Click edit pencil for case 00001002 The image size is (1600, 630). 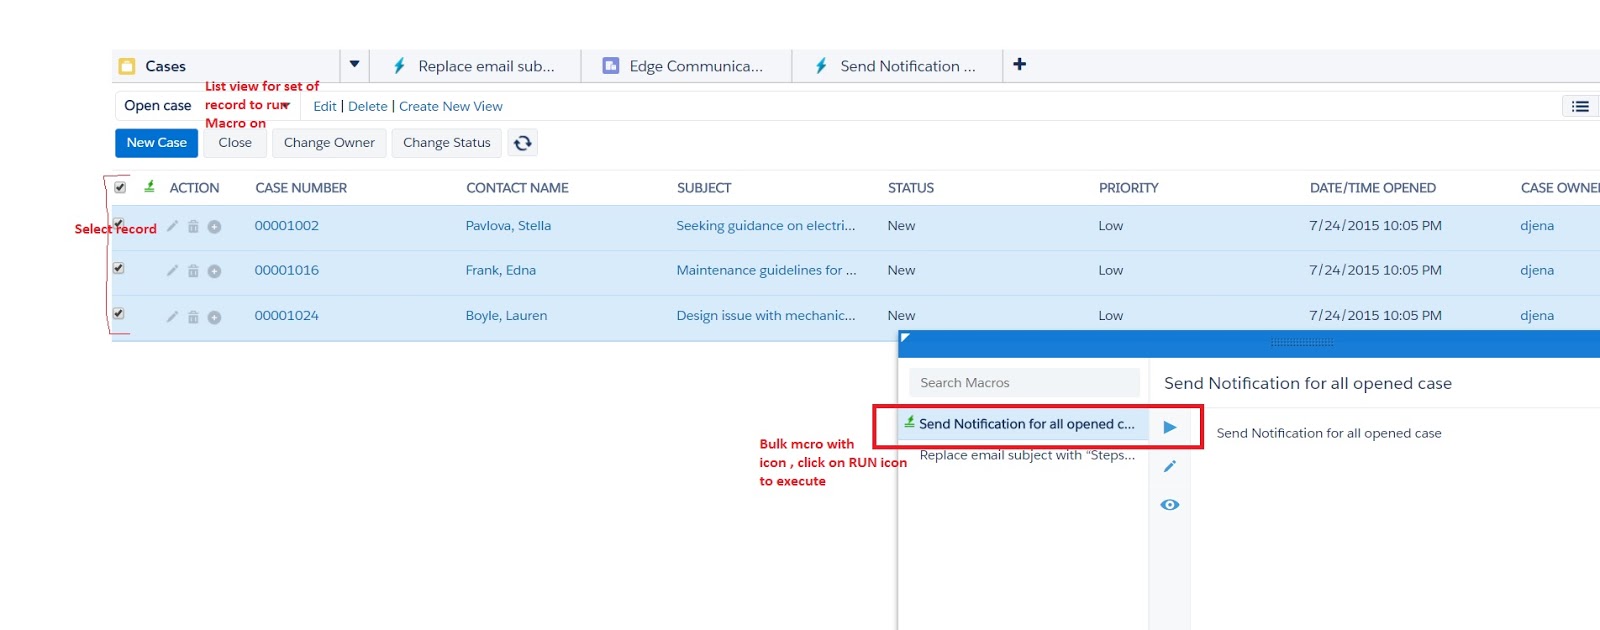click(172, 226)
